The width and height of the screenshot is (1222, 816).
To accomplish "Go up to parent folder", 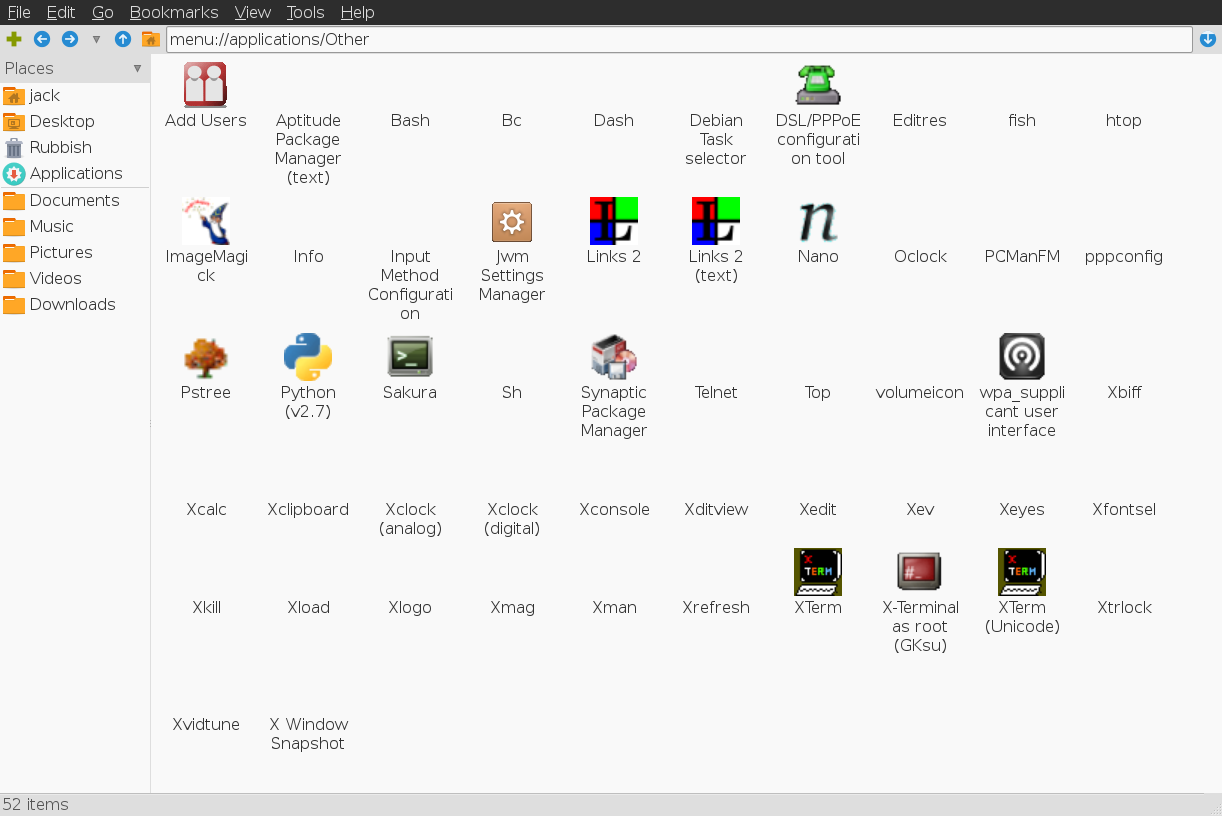I will click(123, 39).
